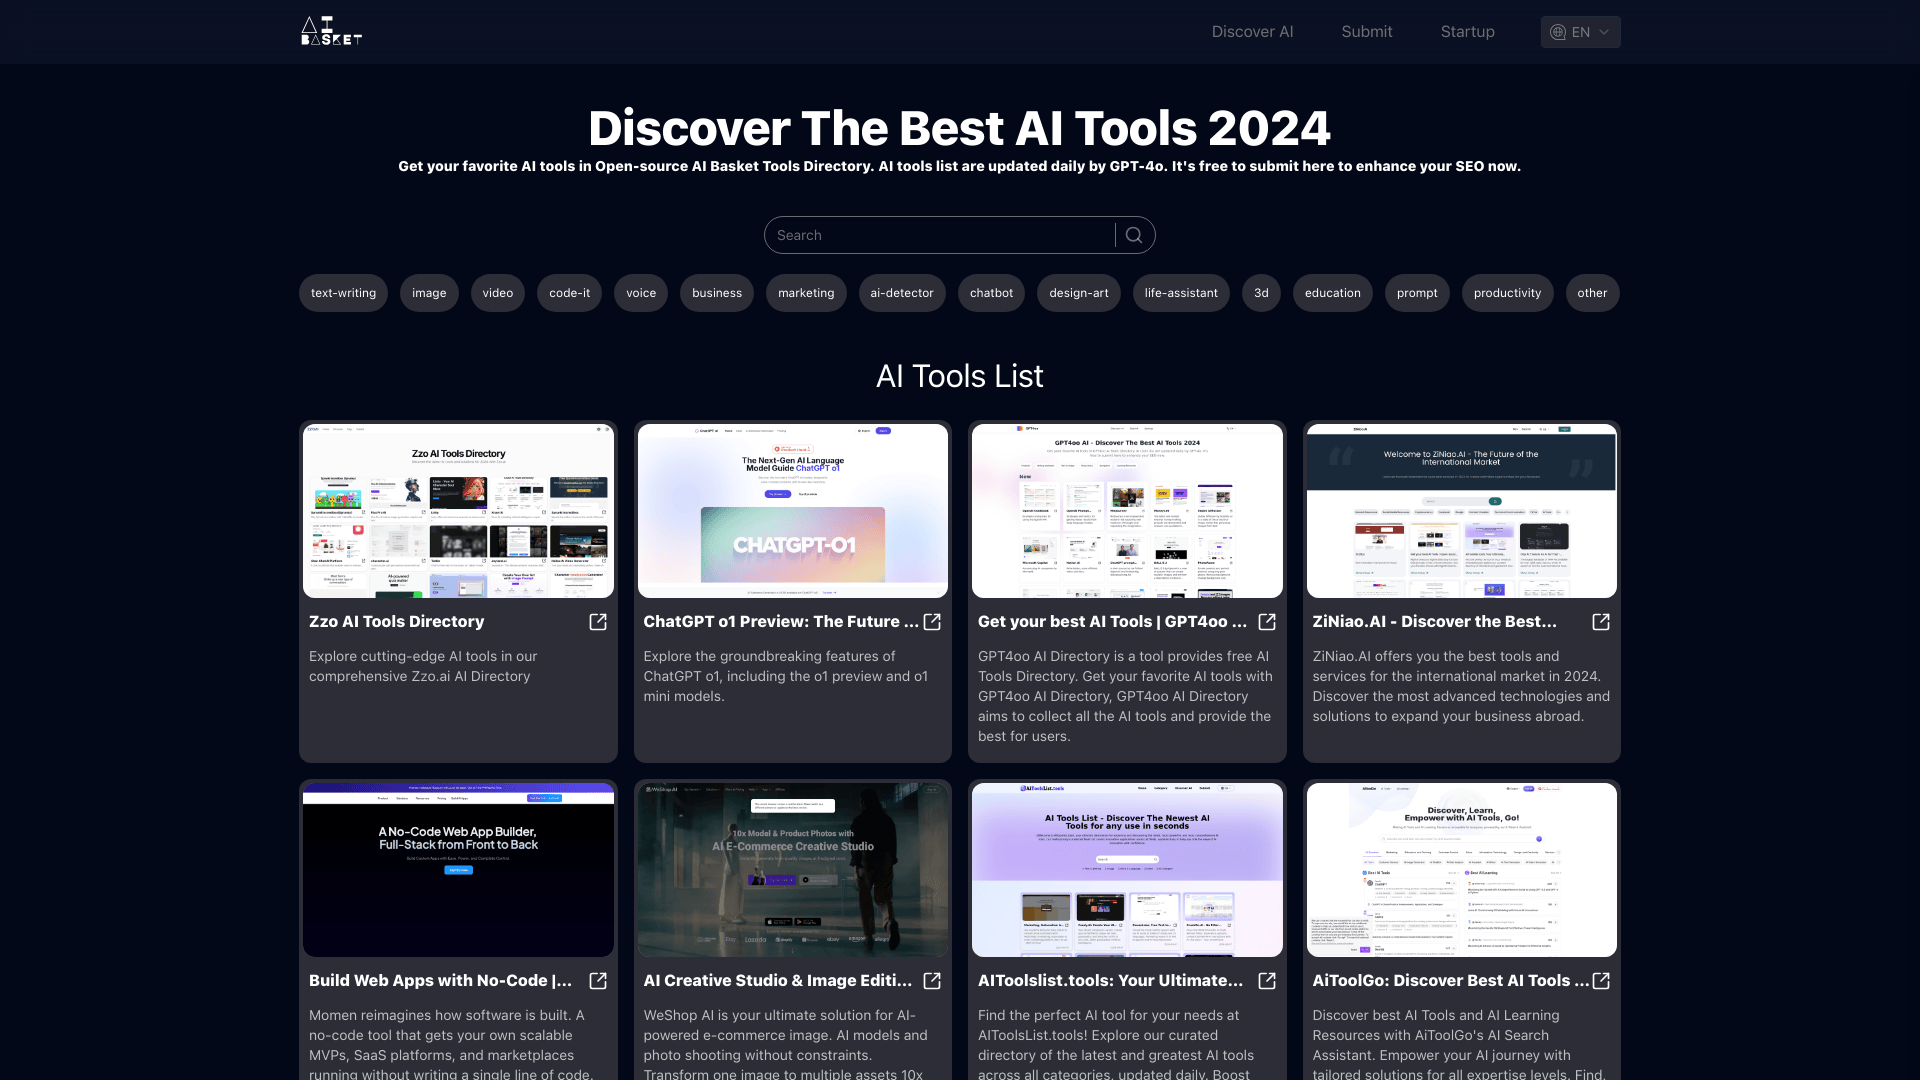The image size is (1920, 1080).
Task: Toggle the chatbot filter tag
Action: point(990,293)
